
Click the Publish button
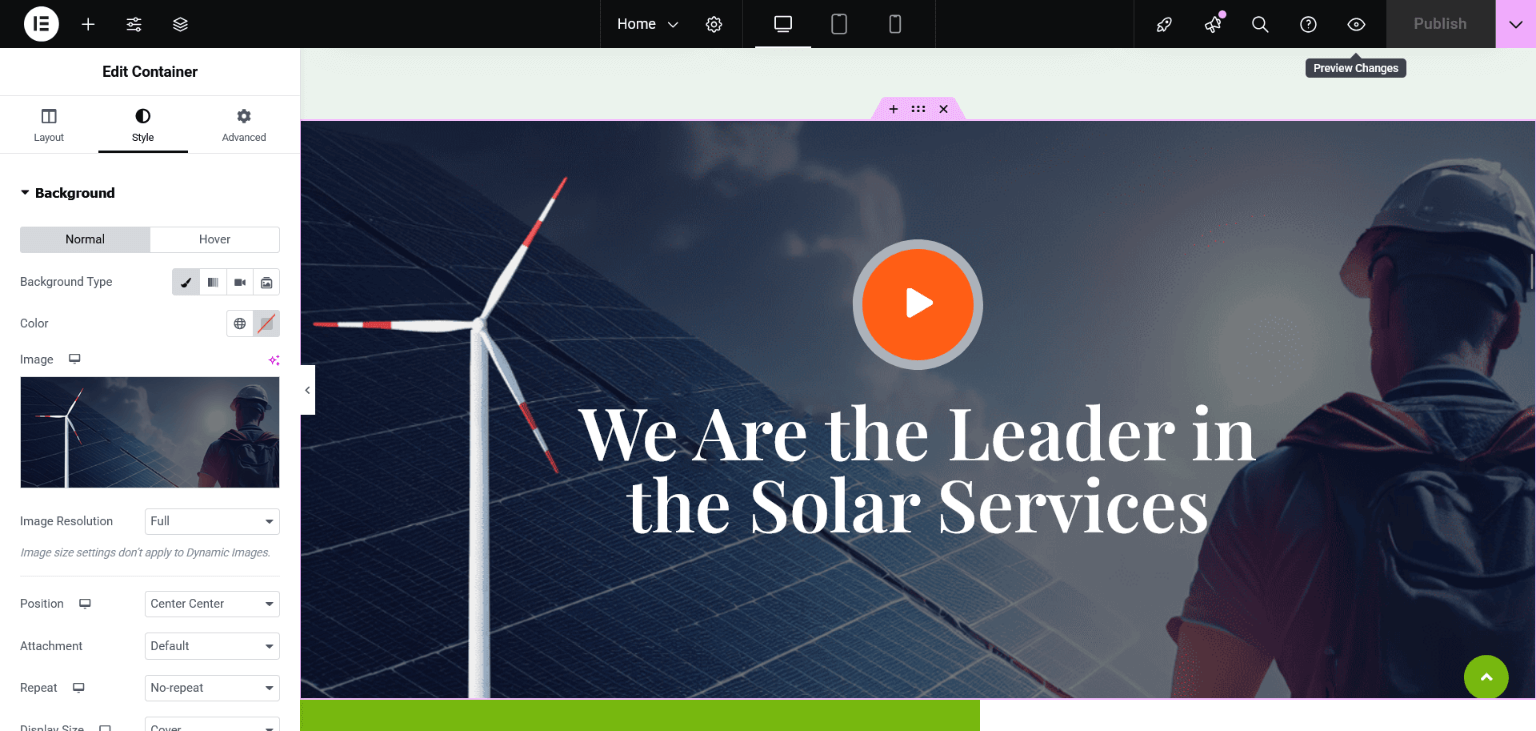(1440, 24)
